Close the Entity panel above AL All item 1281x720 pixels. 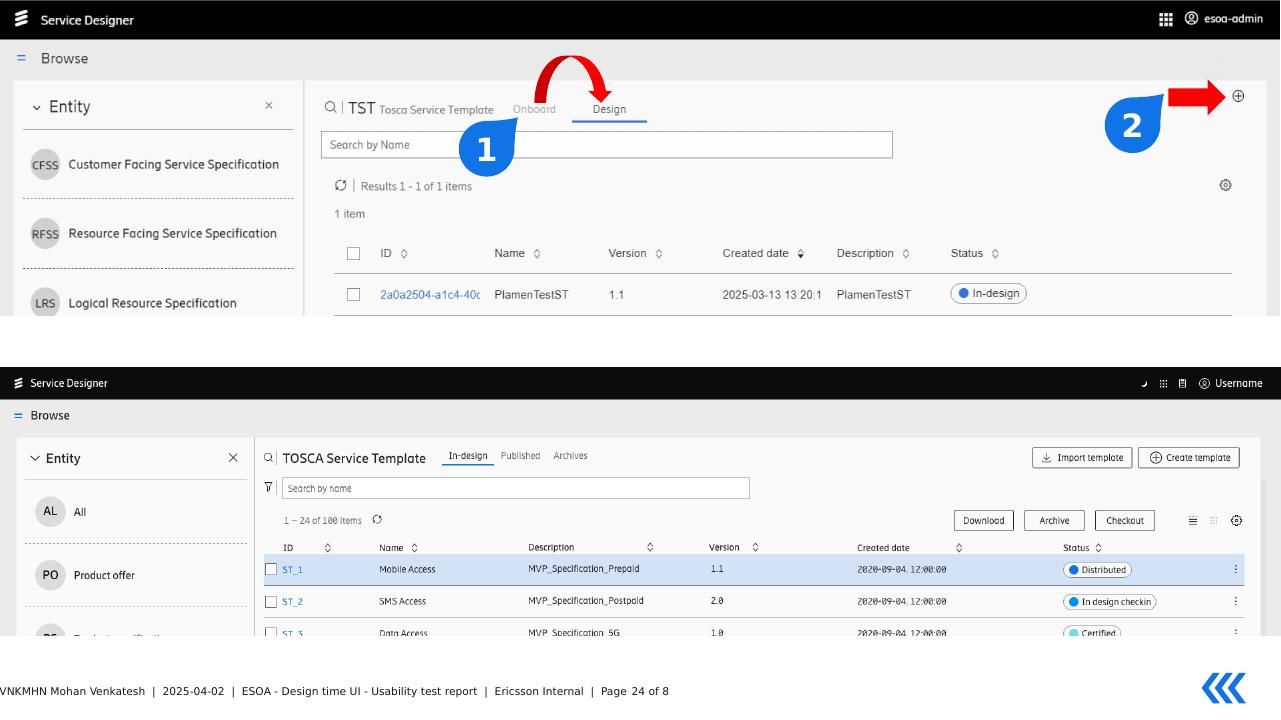click(233, 458)
